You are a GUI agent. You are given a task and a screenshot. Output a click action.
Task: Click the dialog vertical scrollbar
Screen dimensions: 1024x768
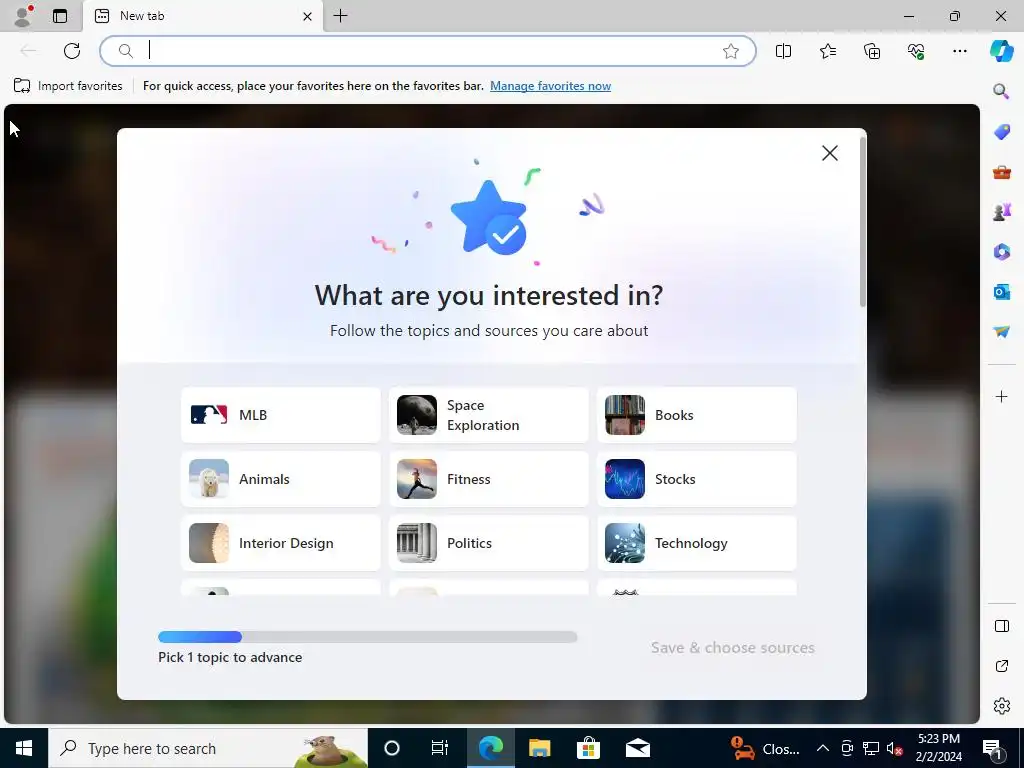point(863,222)
